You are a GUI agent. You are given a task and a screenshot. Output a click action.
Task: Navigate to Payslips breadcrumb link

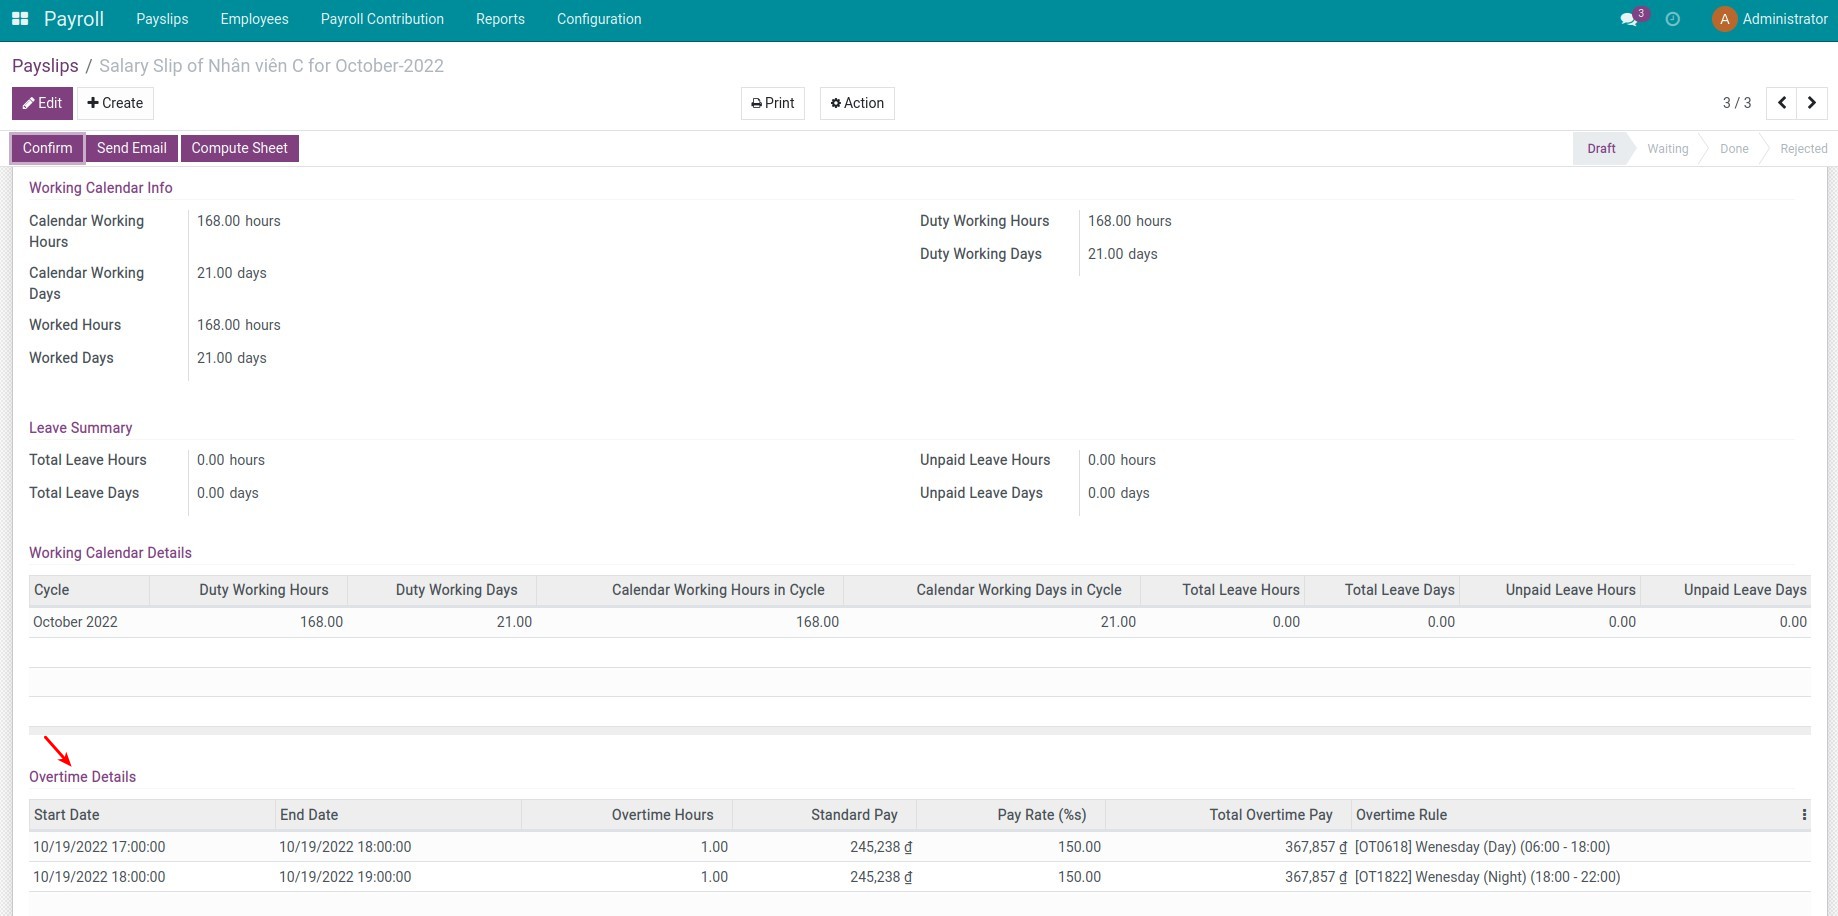coord(45,66)
